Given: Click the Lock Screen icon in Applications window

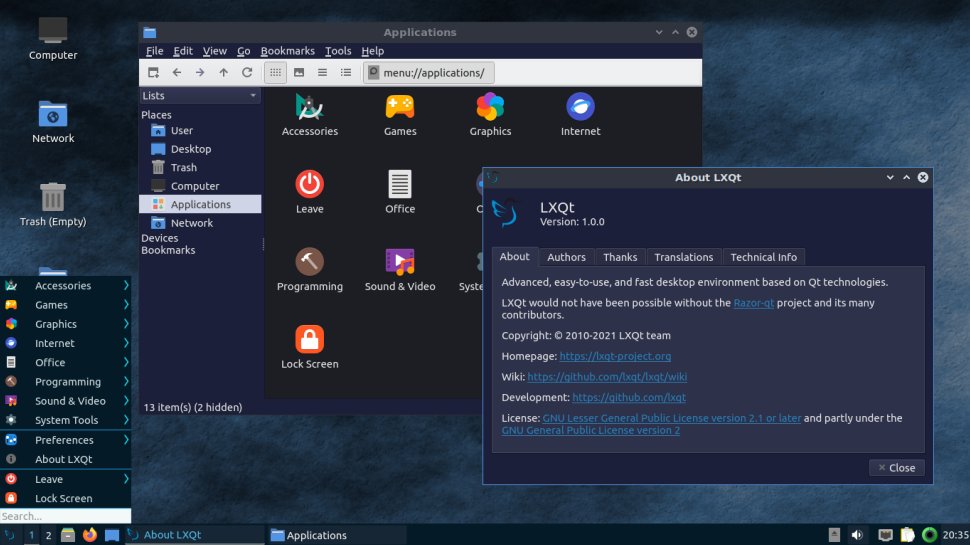Looking at the screenshot, I should coord(309,340).
